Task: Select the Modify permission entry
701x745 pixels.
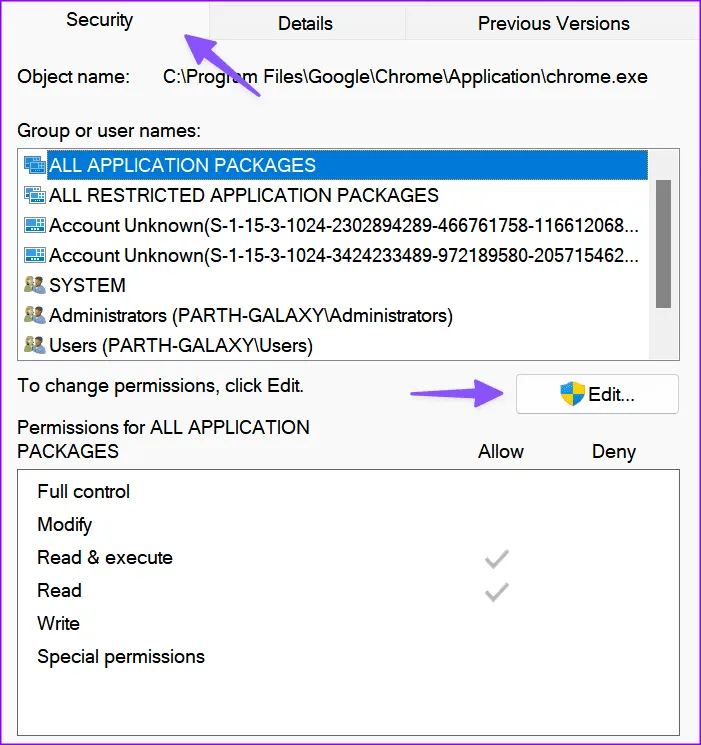Action: tap(65, 525)
